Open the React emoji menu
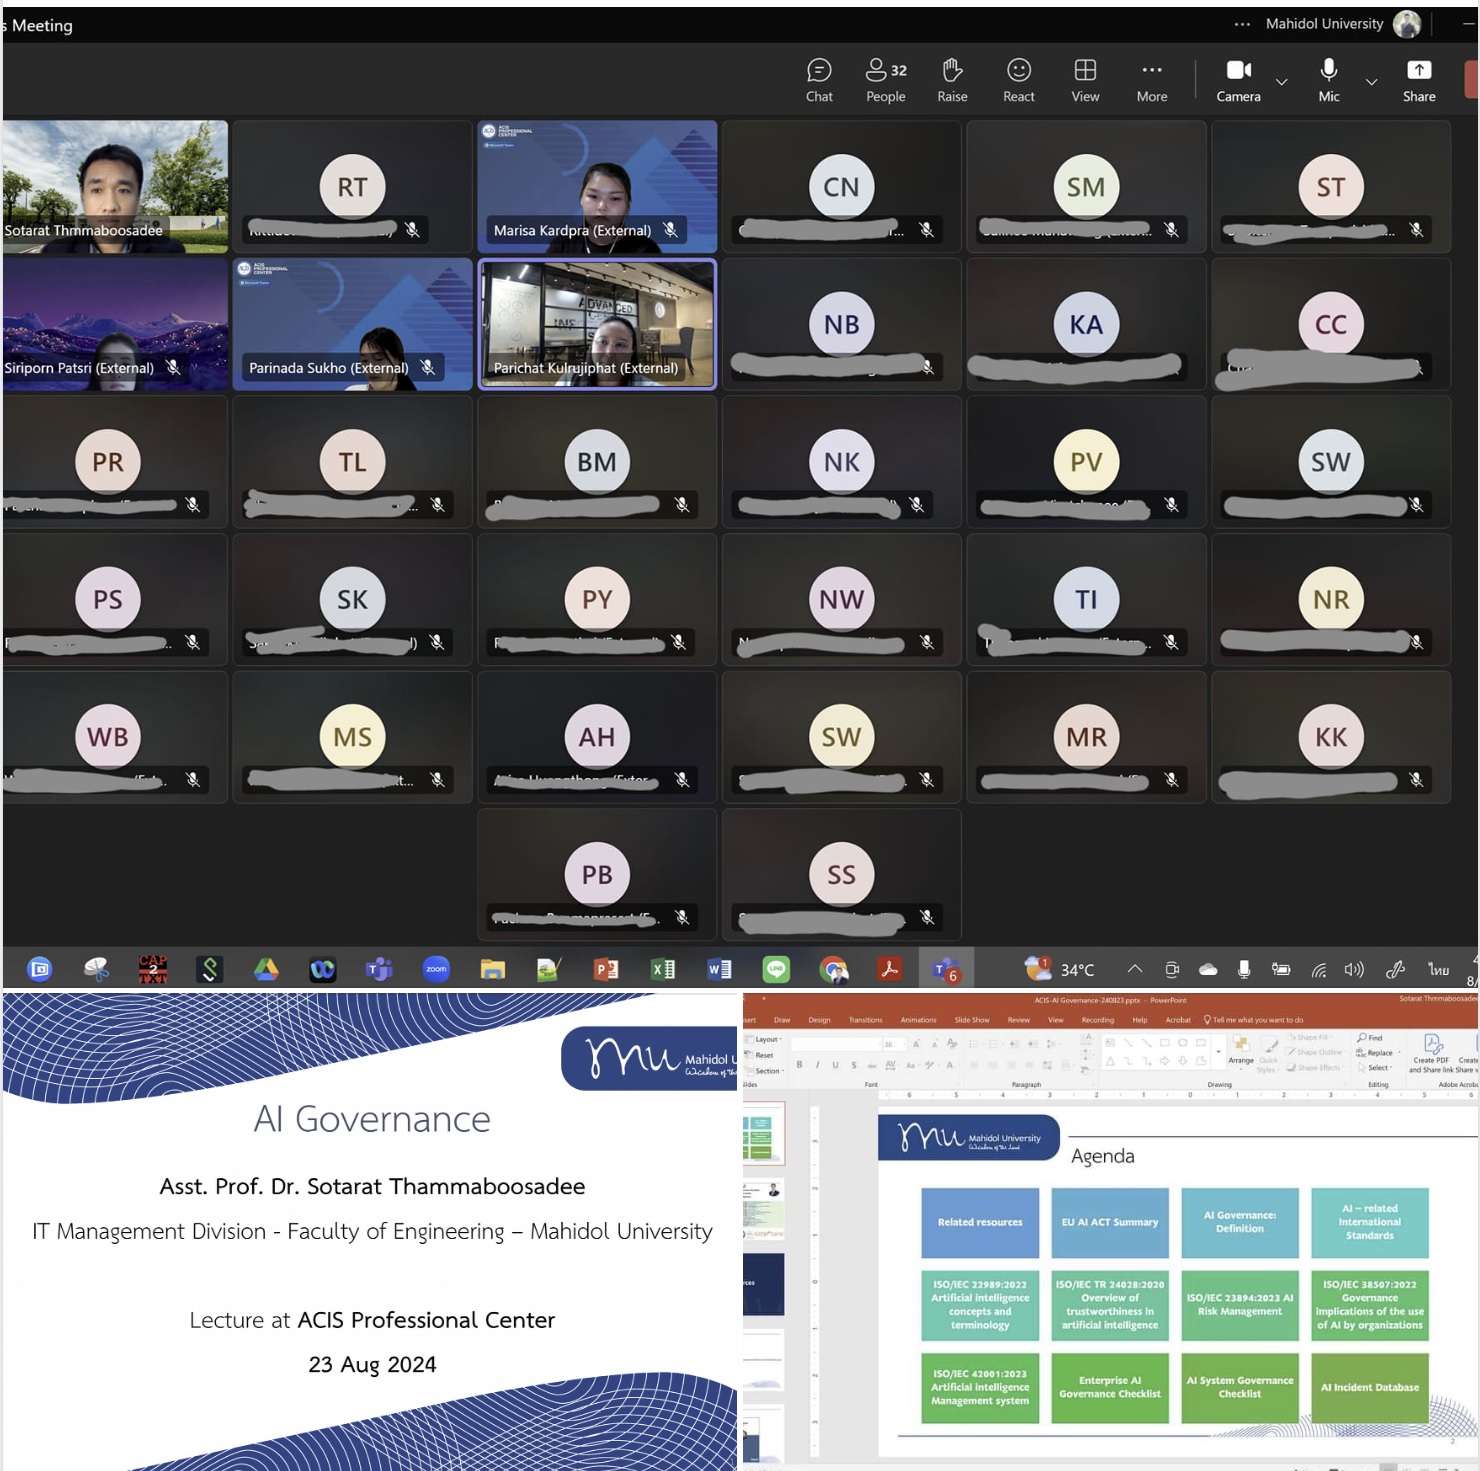The image size is (1480, 1471). (1018, 80)
